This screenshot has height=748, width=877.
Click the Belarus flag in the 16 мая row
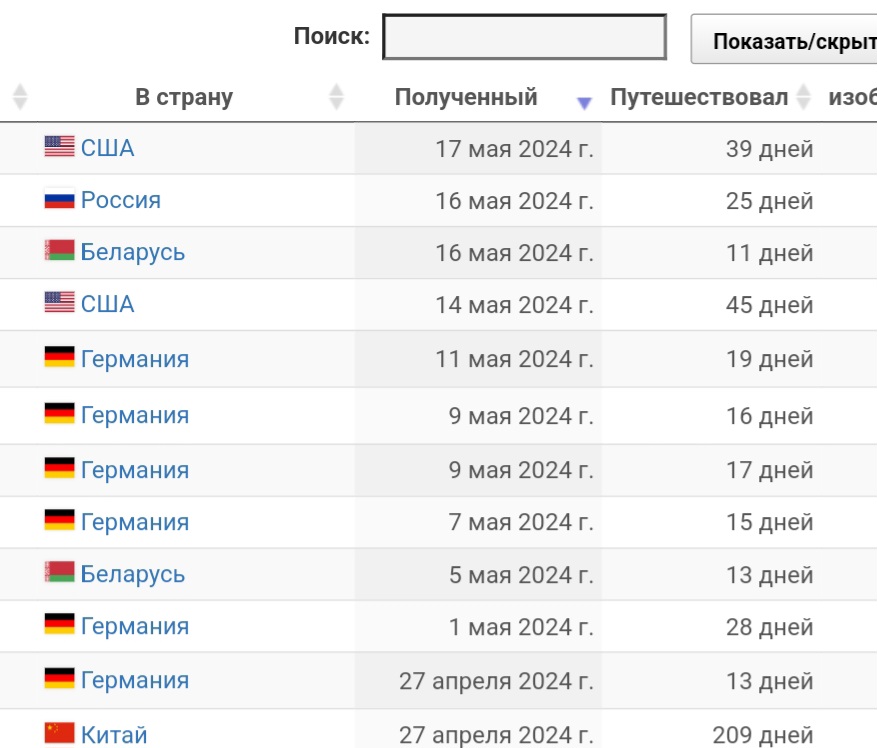coord(59,251)
